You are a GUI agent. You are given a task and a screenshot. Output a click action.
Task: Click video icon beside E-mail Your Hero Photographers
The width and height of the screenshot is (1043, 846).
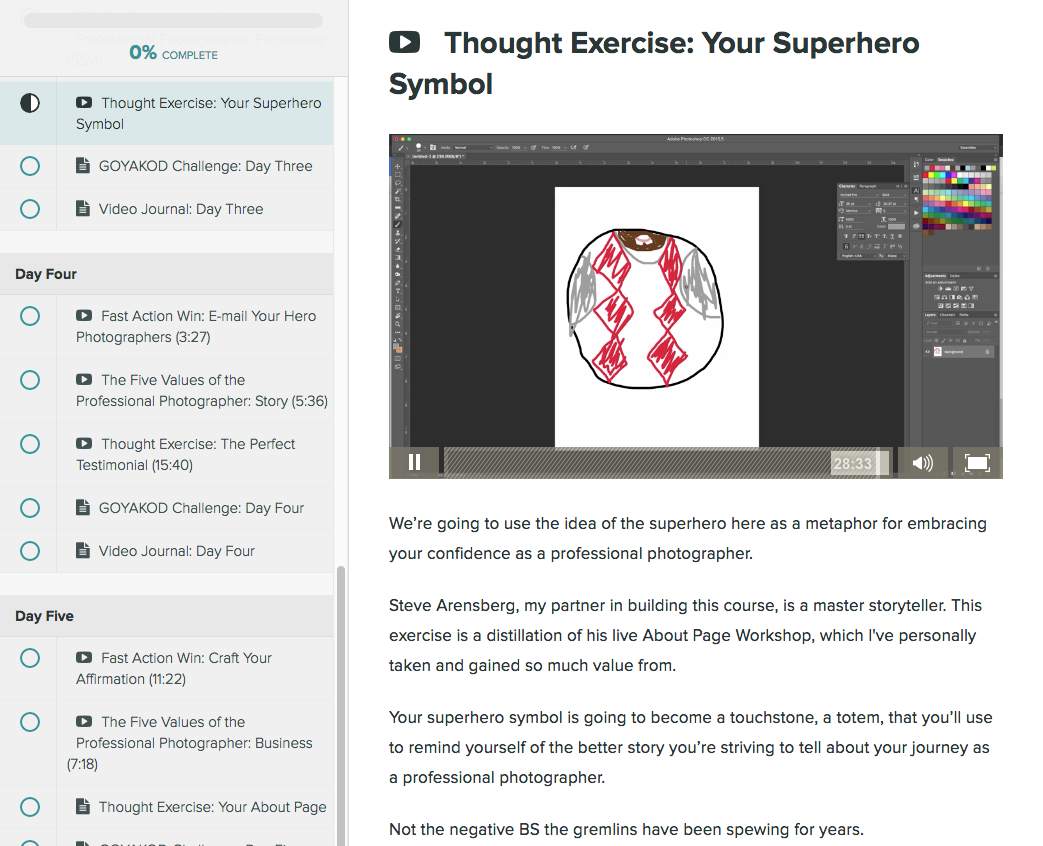pos(84,315)
